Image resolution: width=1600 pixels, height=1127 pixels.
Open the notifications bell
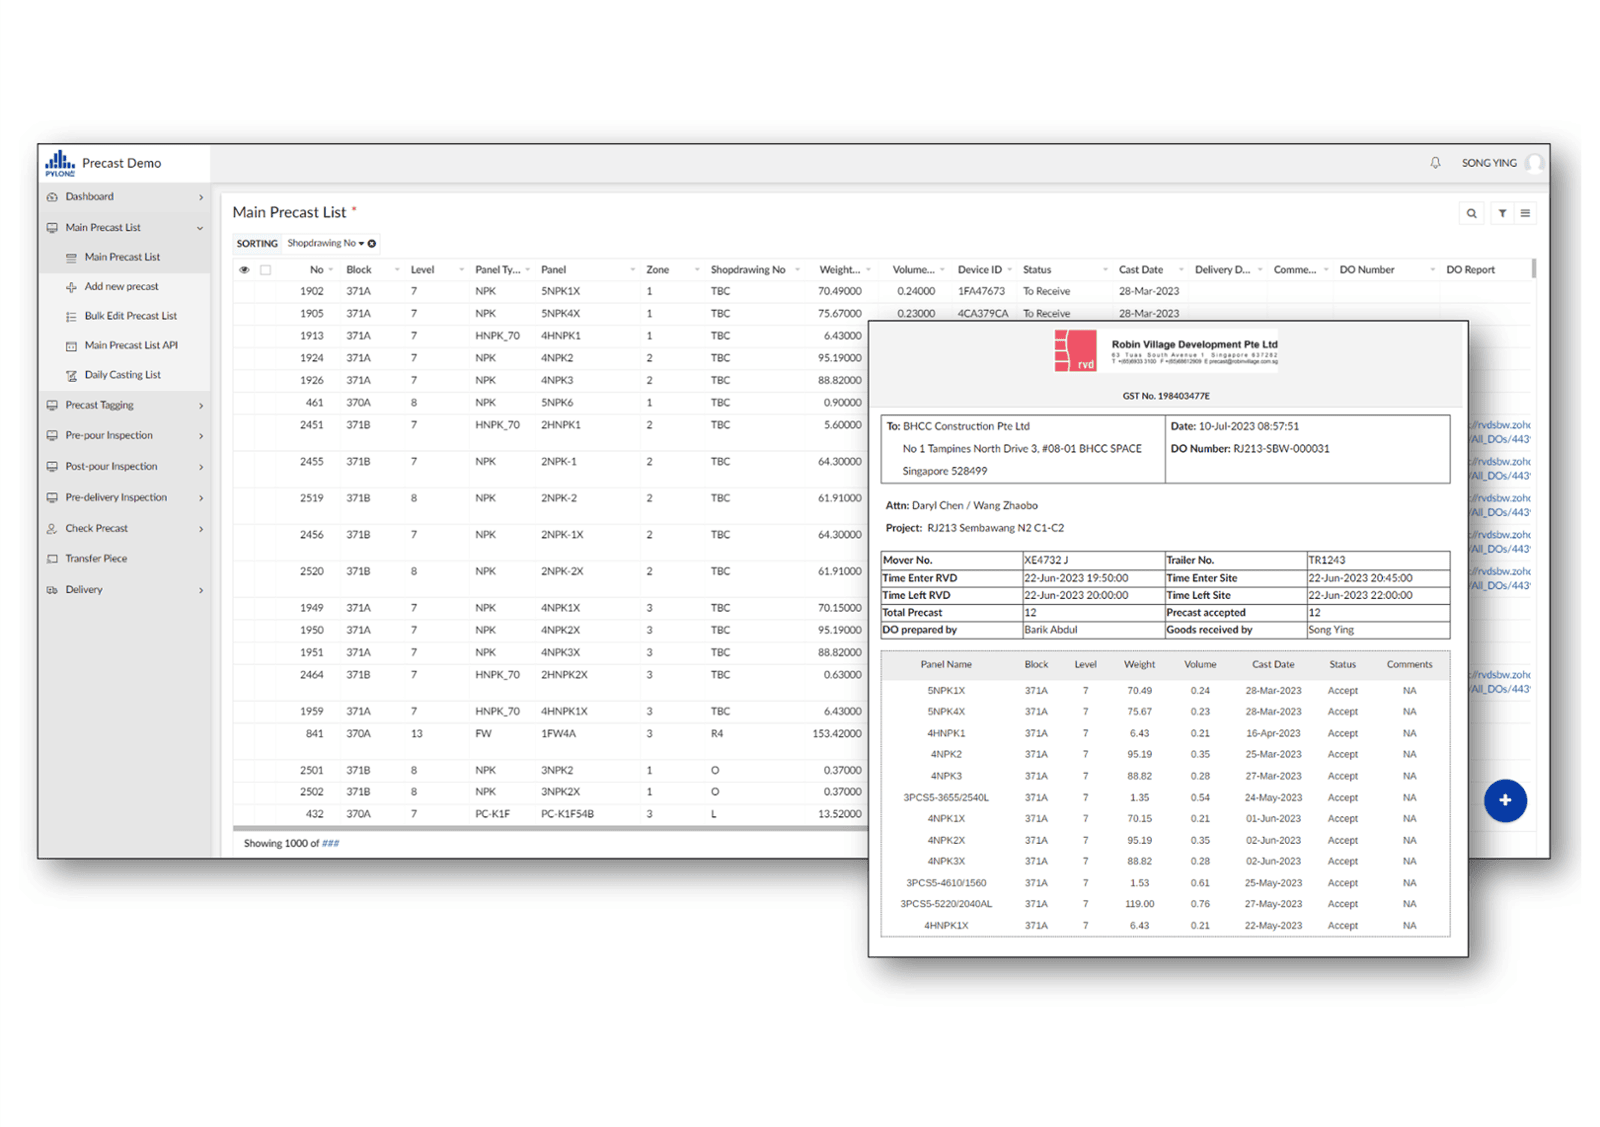[x=1435, y=163]
